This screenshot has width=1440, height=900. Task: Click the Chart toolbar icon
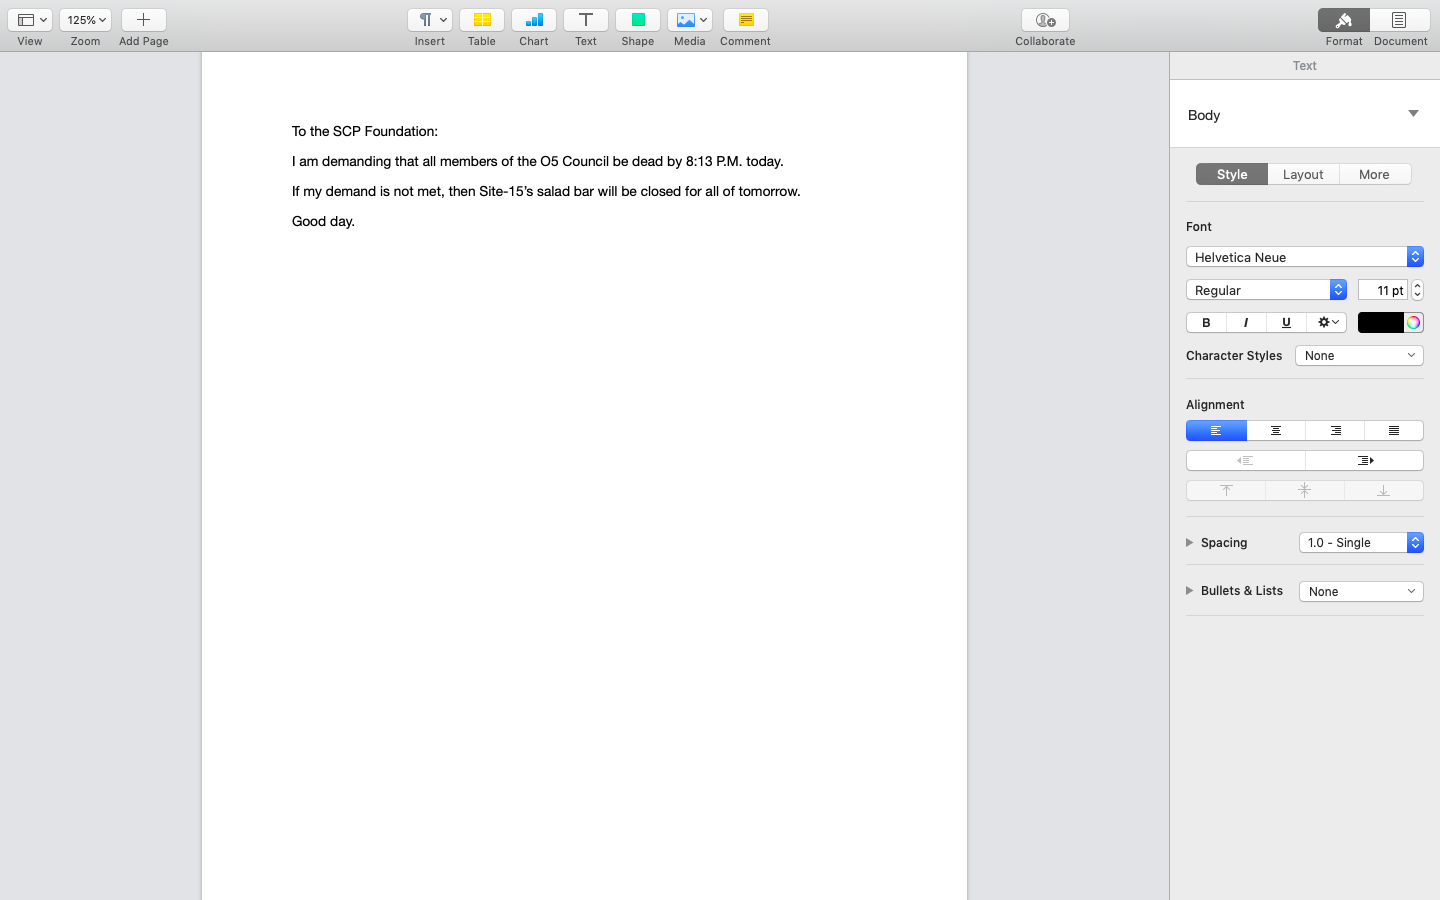click(x=533, y=20)
